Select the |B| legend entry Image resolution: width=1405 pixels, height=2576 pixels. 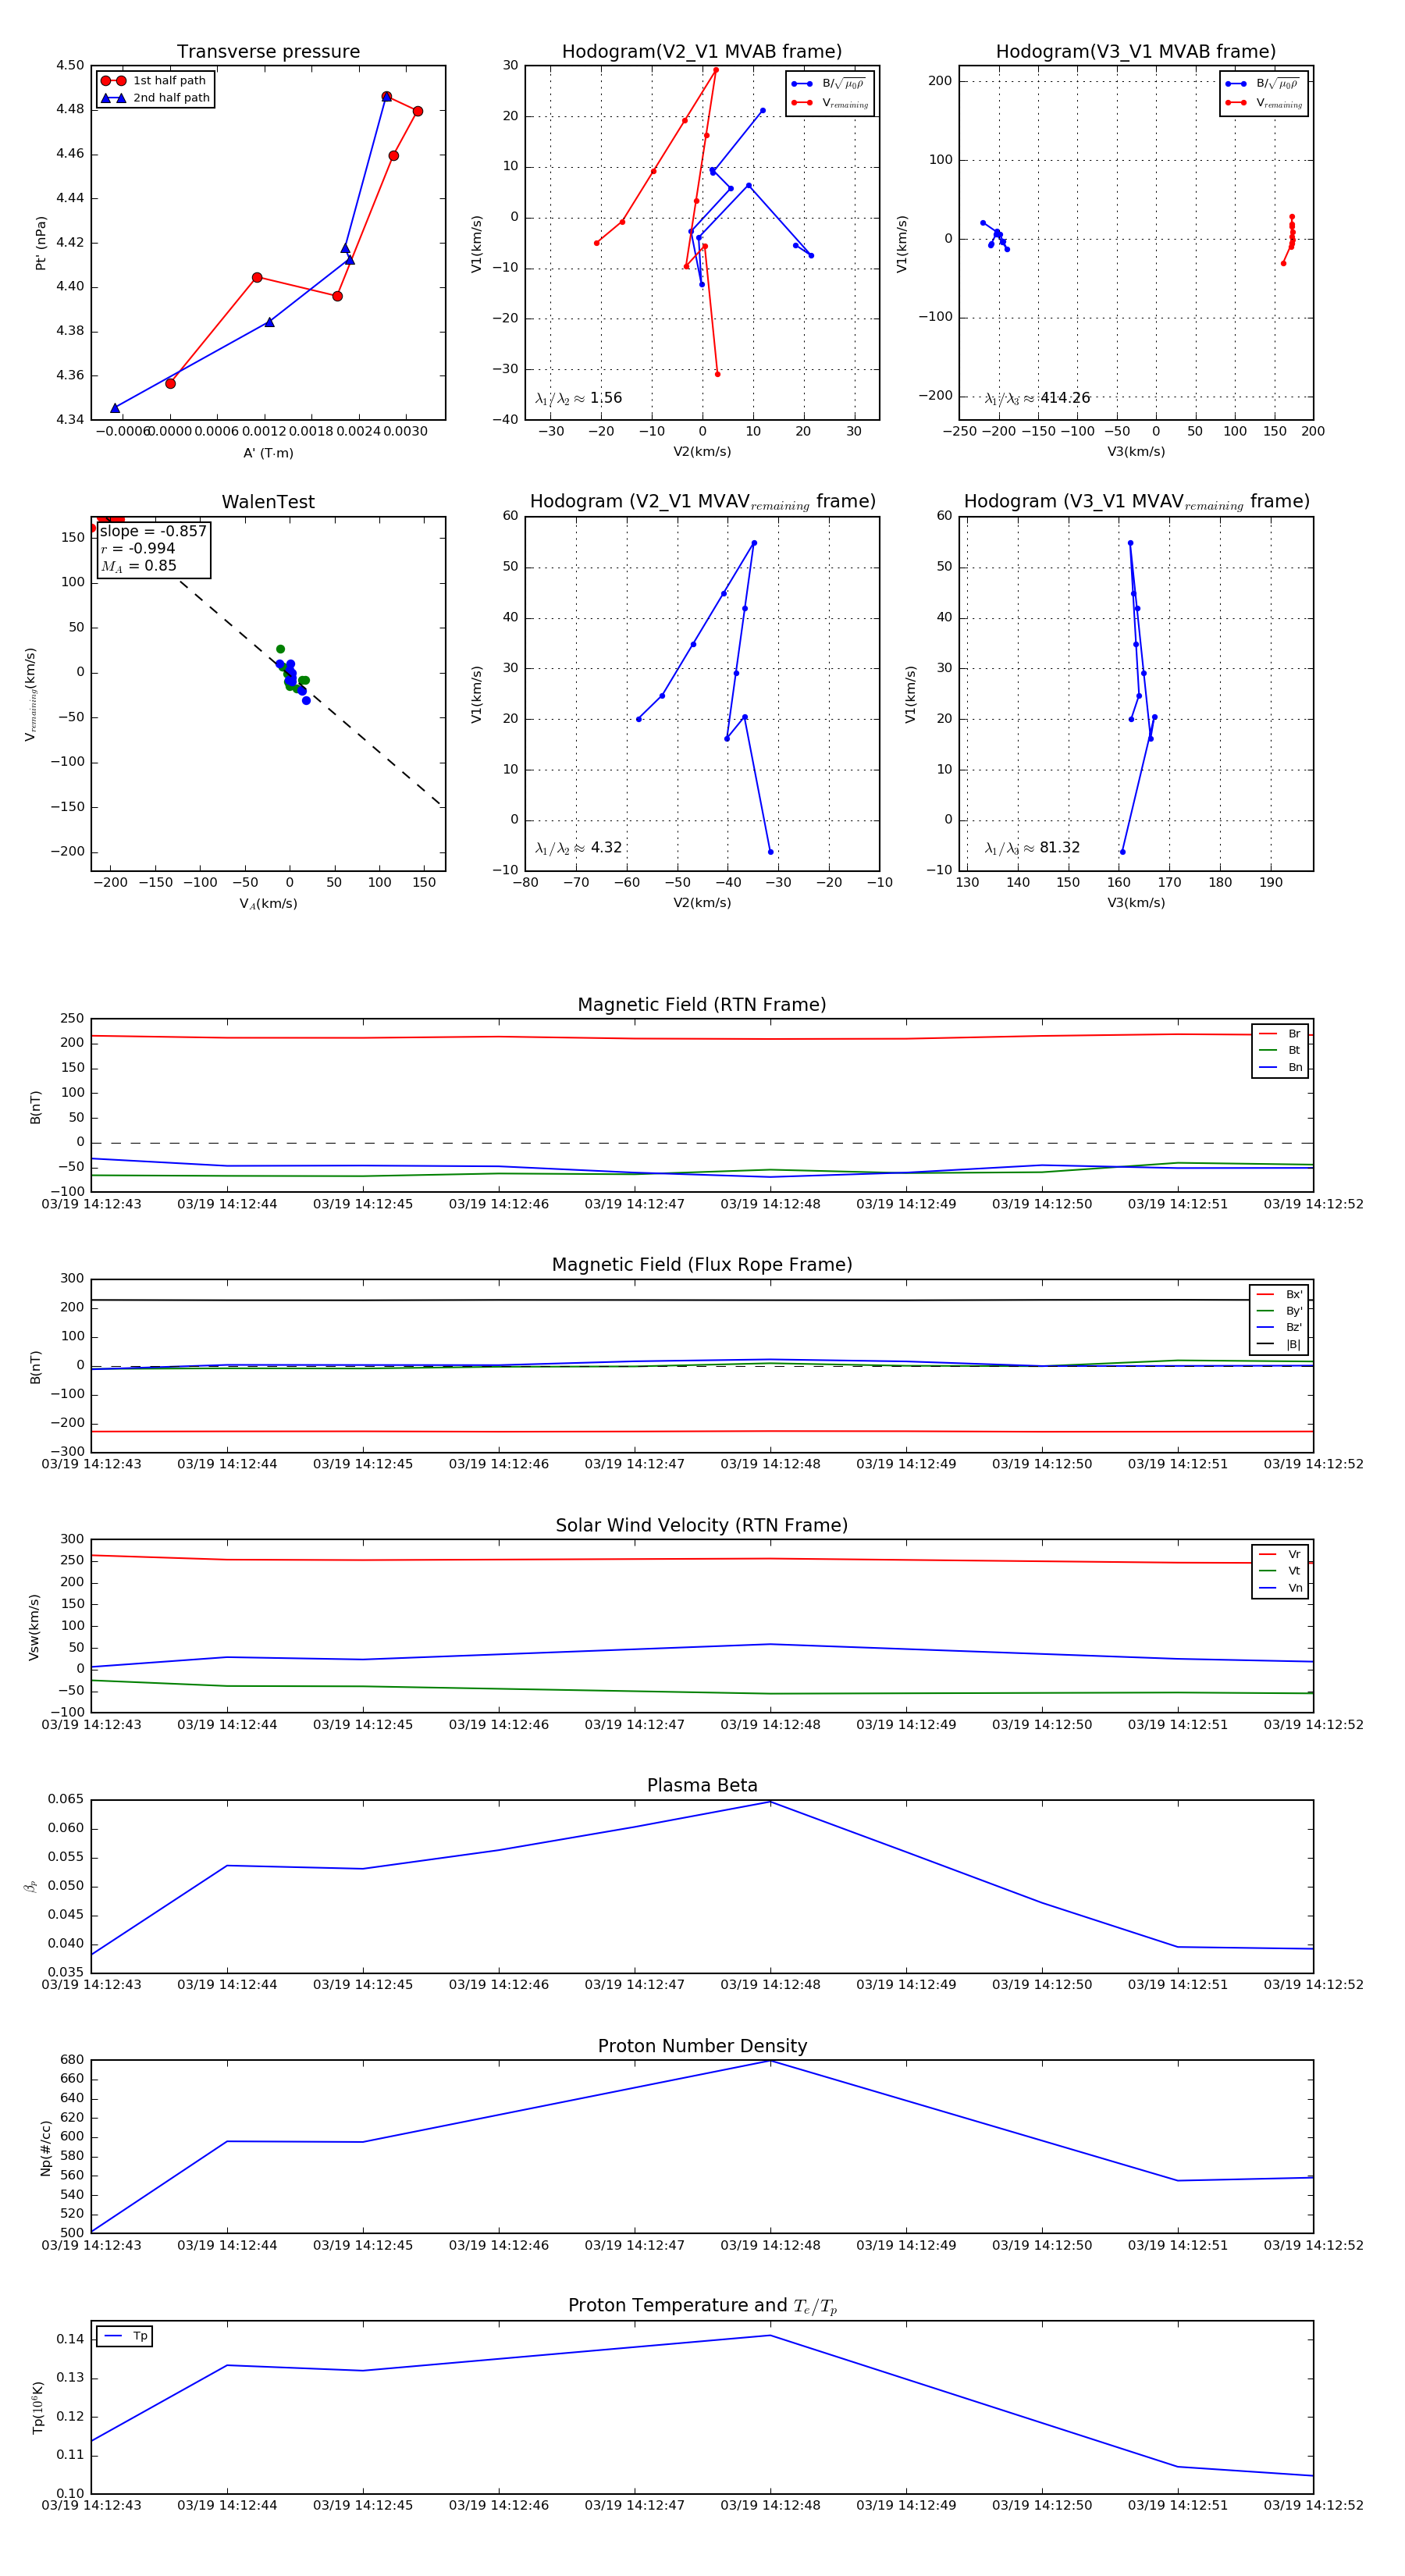(1279, 1345)
